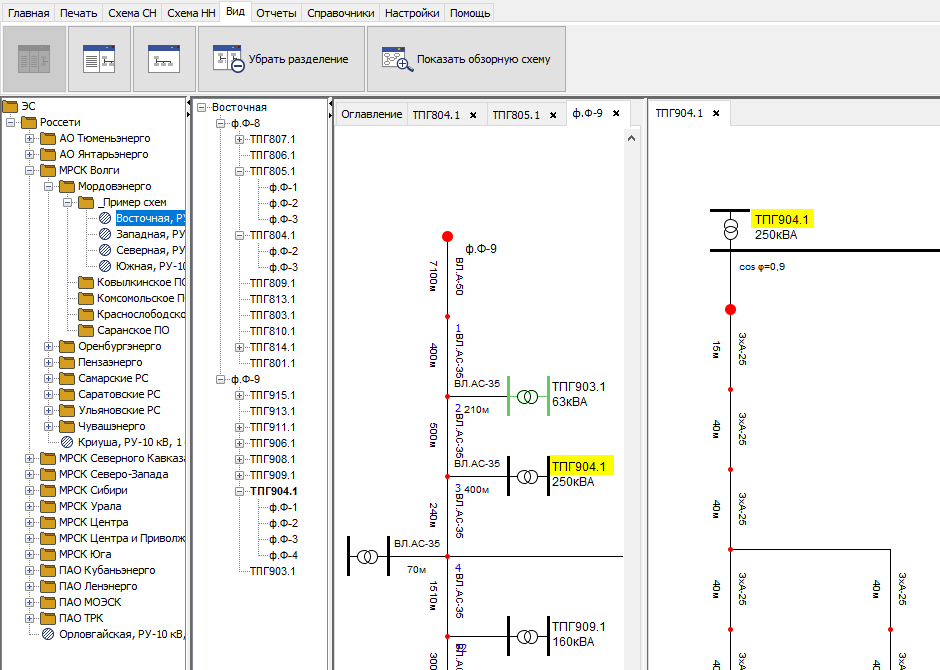Click highlighted ТПГ904.1 label in ф.Ф-9 schema

[579, 466]
